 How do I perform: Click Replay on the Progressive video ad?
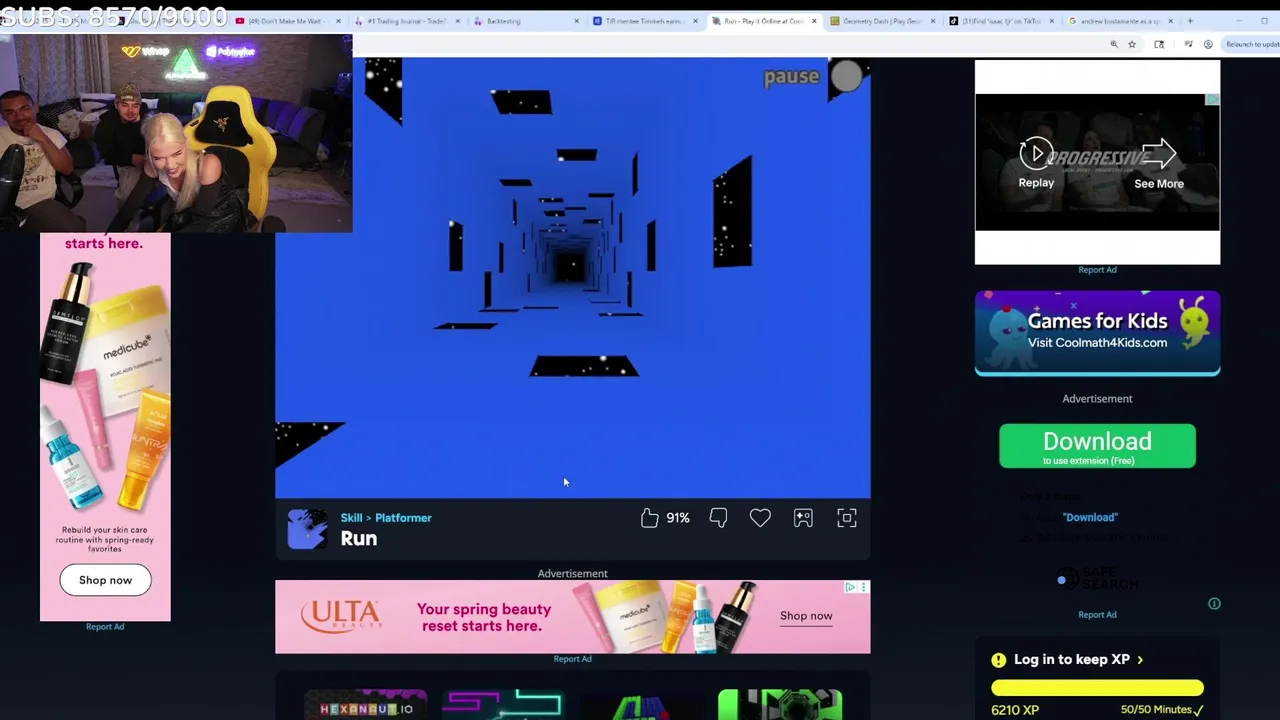(x=1036, y=164)
